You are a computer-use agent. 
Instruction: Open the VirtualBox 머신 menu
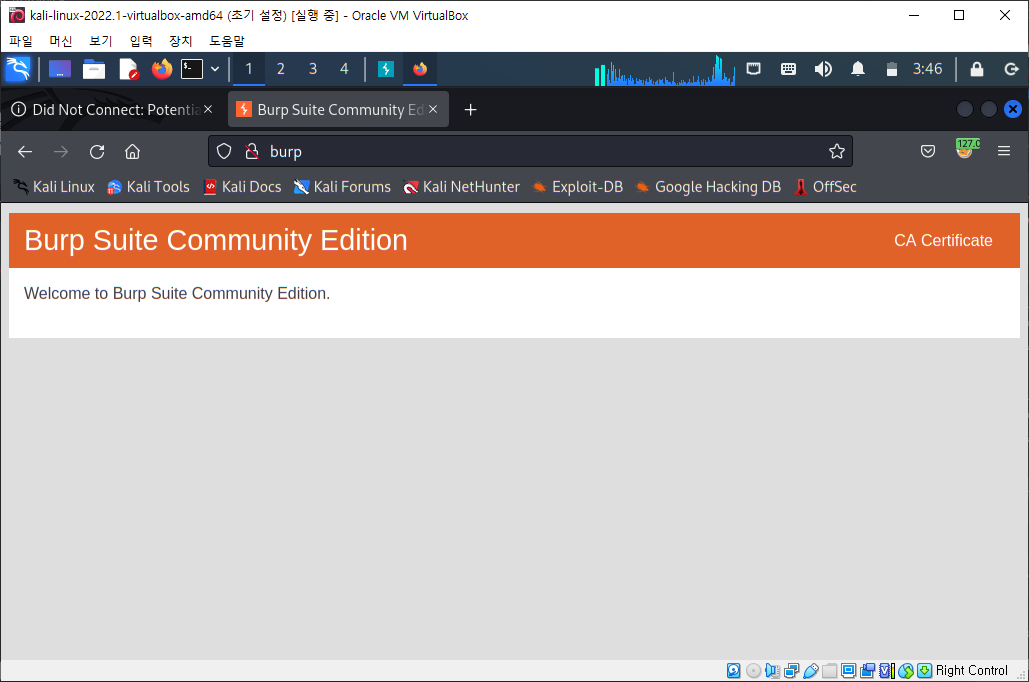point(61,41)
